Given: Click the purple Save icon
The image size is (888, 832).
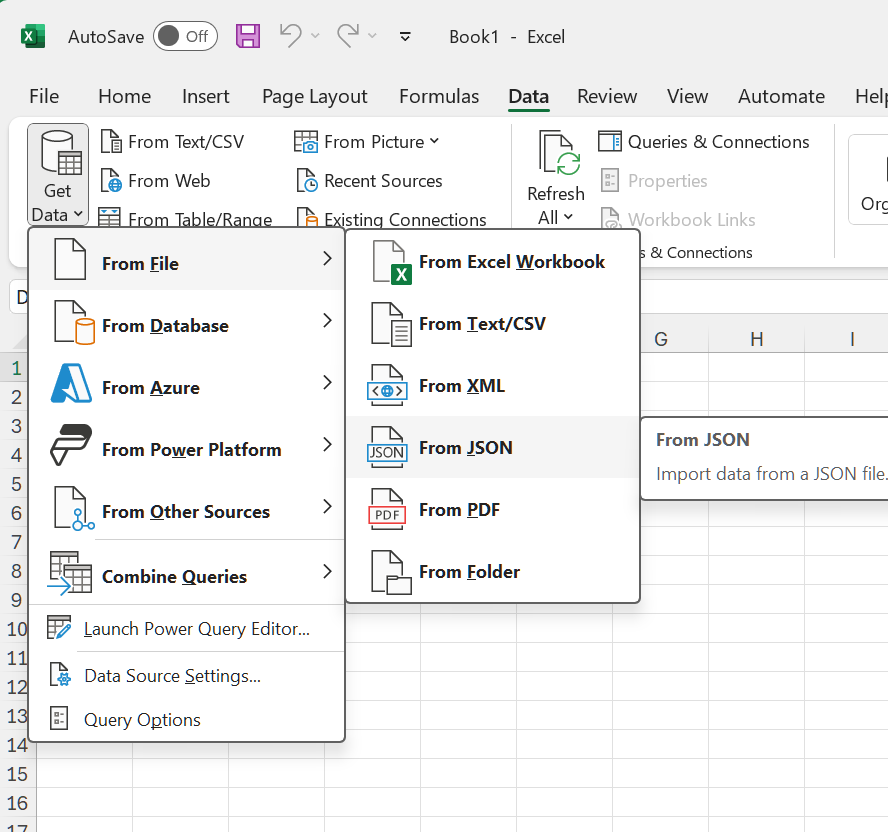Looking at the screenshot, I should click(247, 36).
